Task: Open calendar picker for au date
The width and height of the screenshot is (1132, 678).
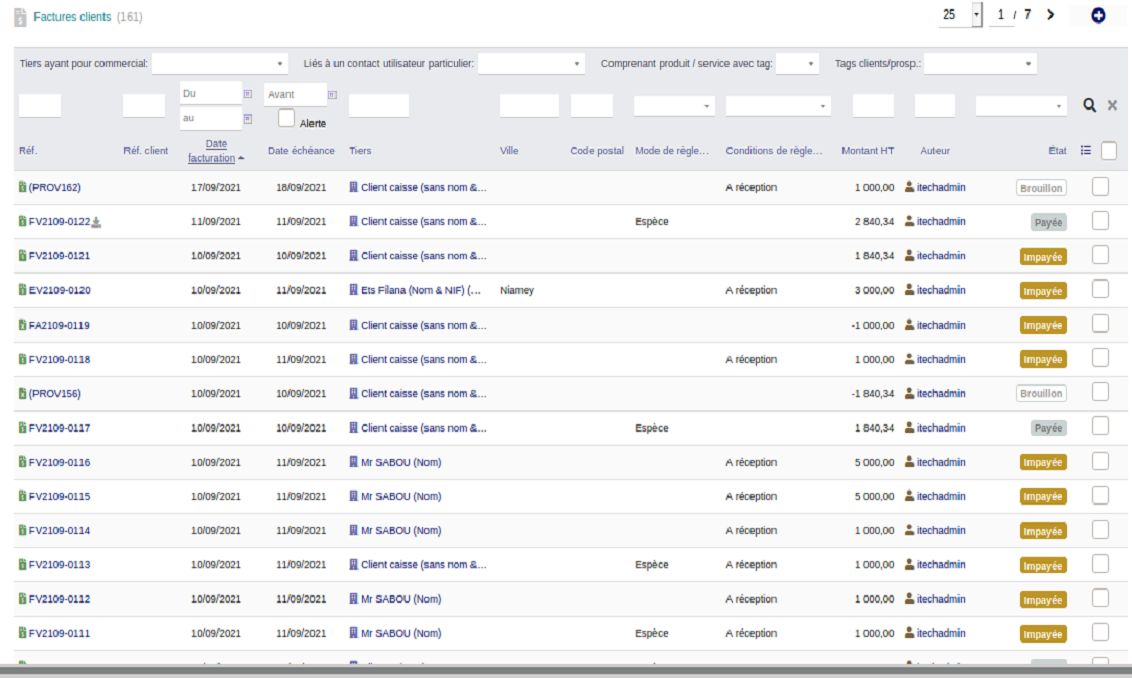Action: pos(248,118)
